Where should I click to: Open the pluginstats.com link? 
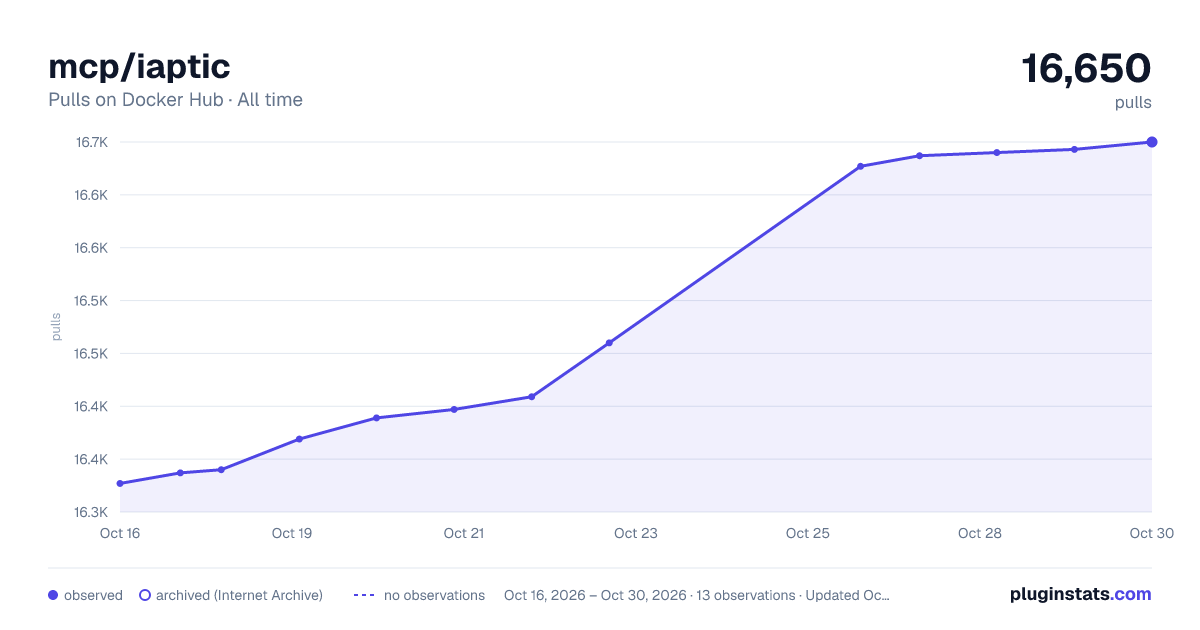[x=1081, y=594]
